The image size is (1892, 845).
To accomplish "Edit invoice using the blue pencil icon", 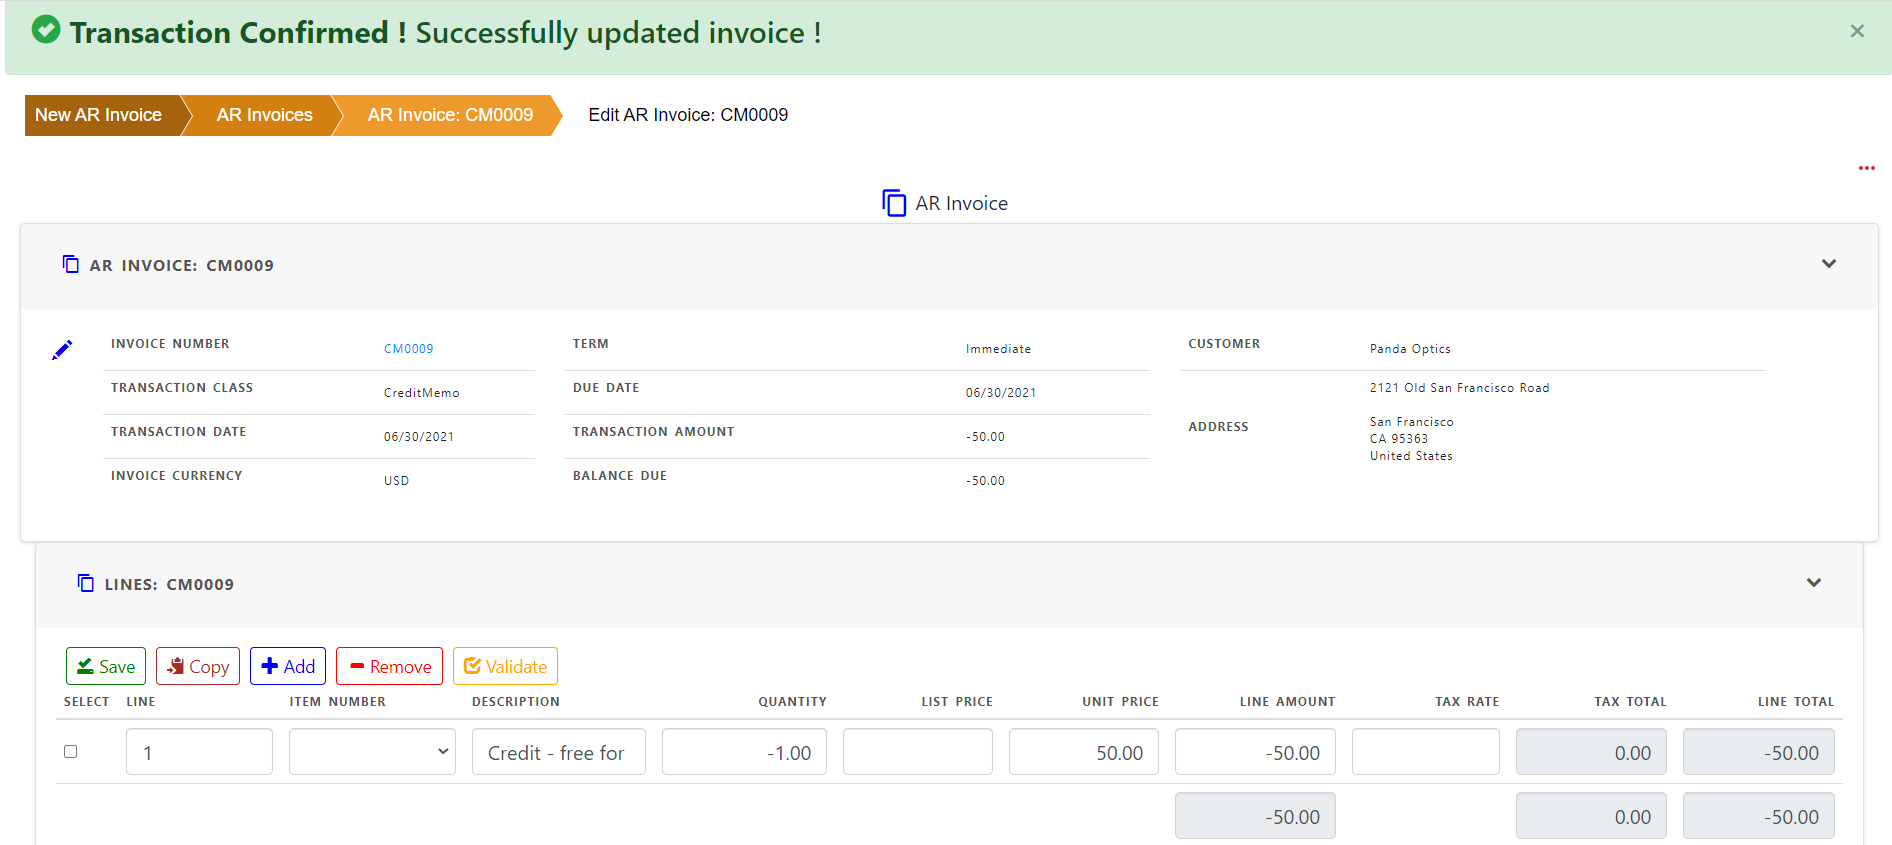I will (x=62, y=350).
